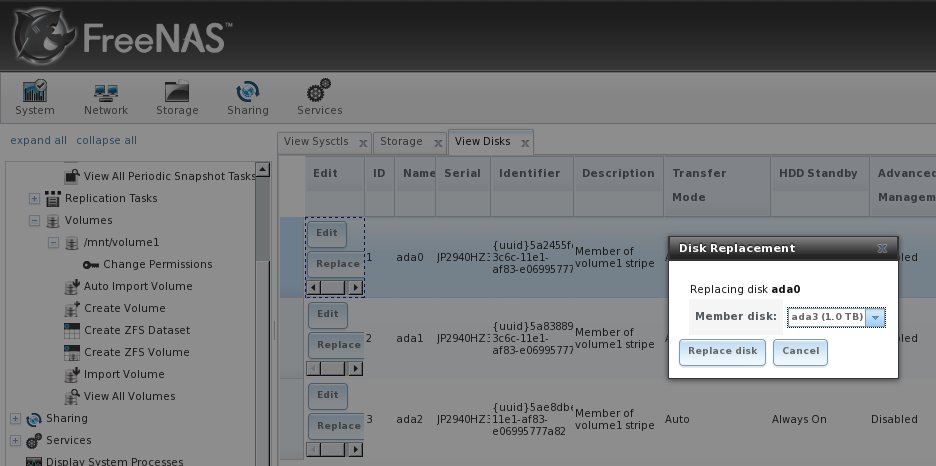Click Replace button for ada1
936x466 pixels.
[336, 345]
